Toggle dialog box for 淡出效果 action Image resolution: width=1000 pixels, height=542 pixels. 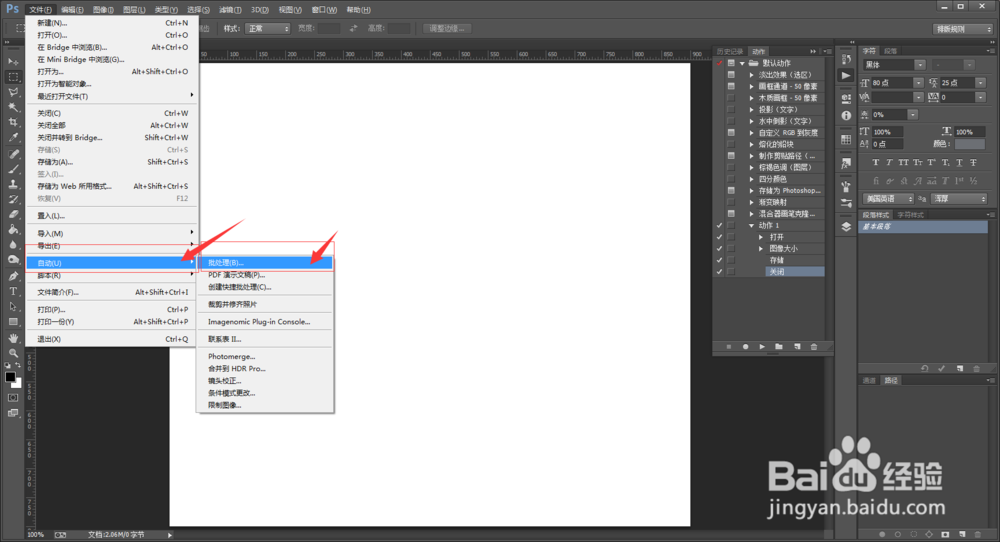click(732, 75)
